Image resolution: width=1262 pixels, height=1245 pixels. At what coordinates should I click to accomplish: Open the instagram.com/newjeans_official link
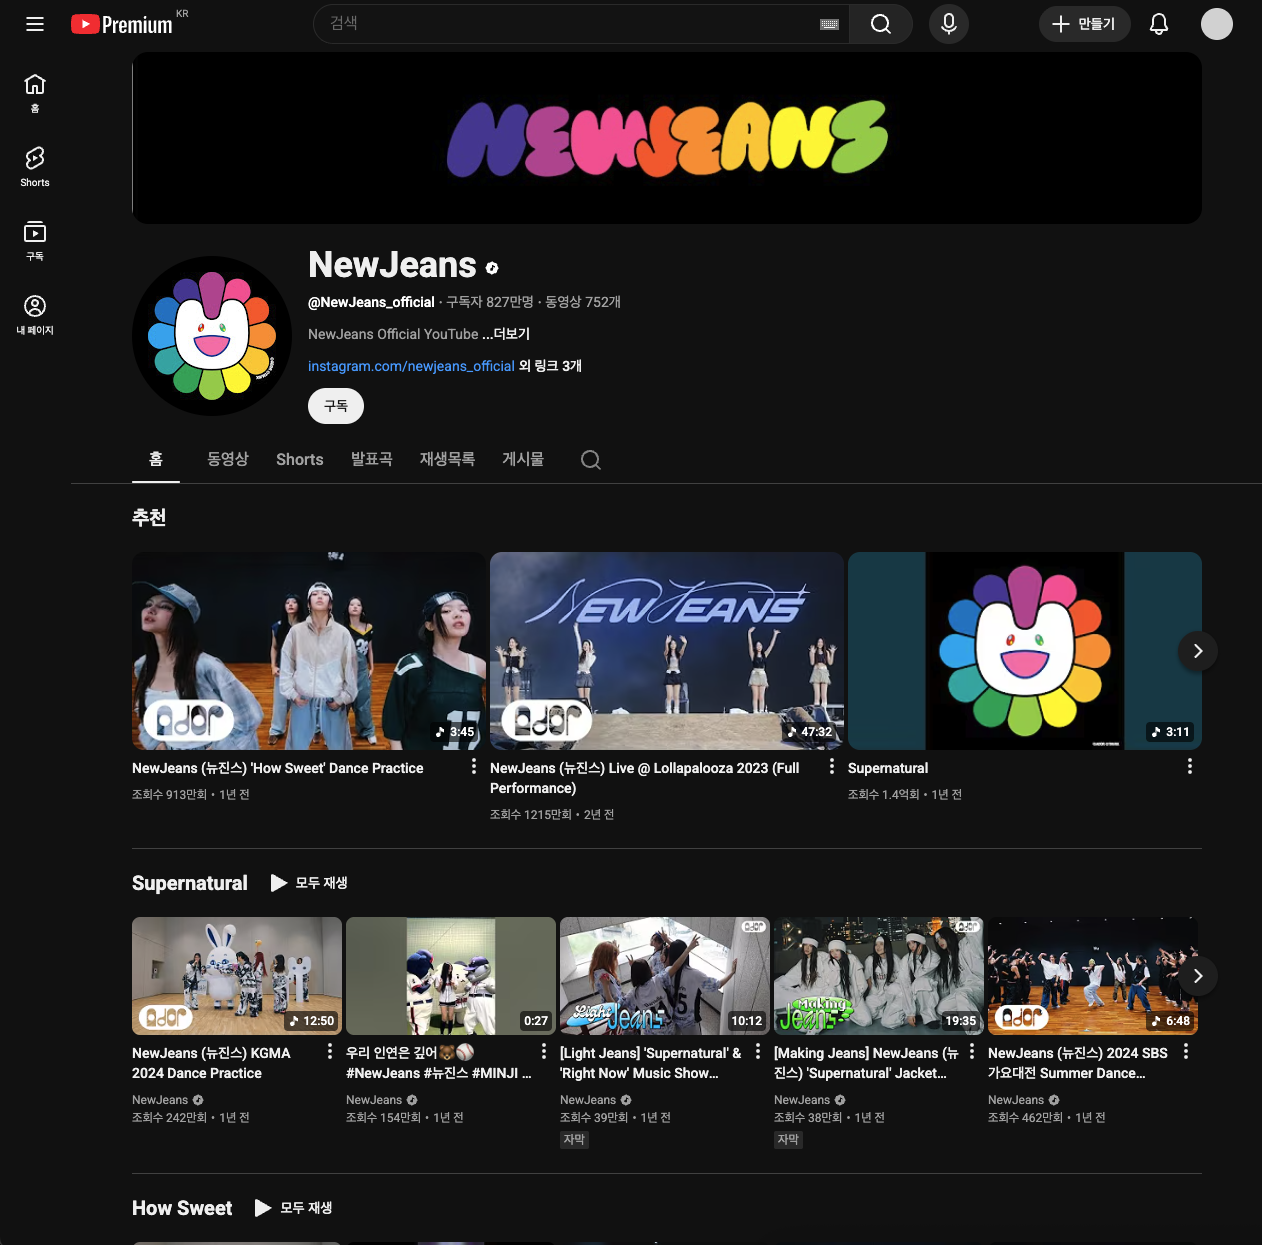pyautogui.click(x=411, y=366)
